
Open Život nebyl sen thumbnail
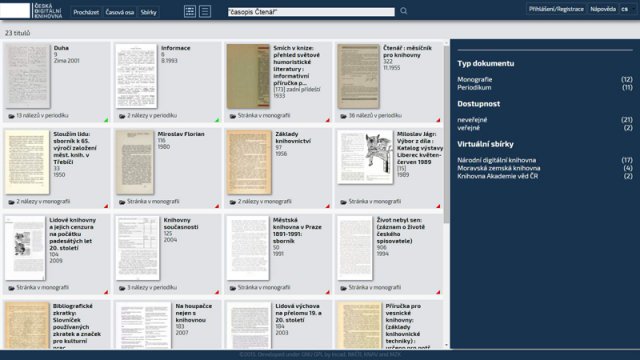[355, 248]
